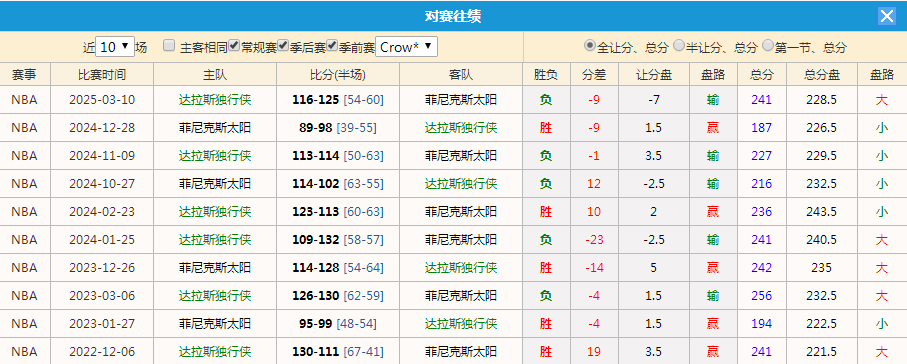
Task: Click the score 116-125 [54-60]
Action: (x=338, y=100)
